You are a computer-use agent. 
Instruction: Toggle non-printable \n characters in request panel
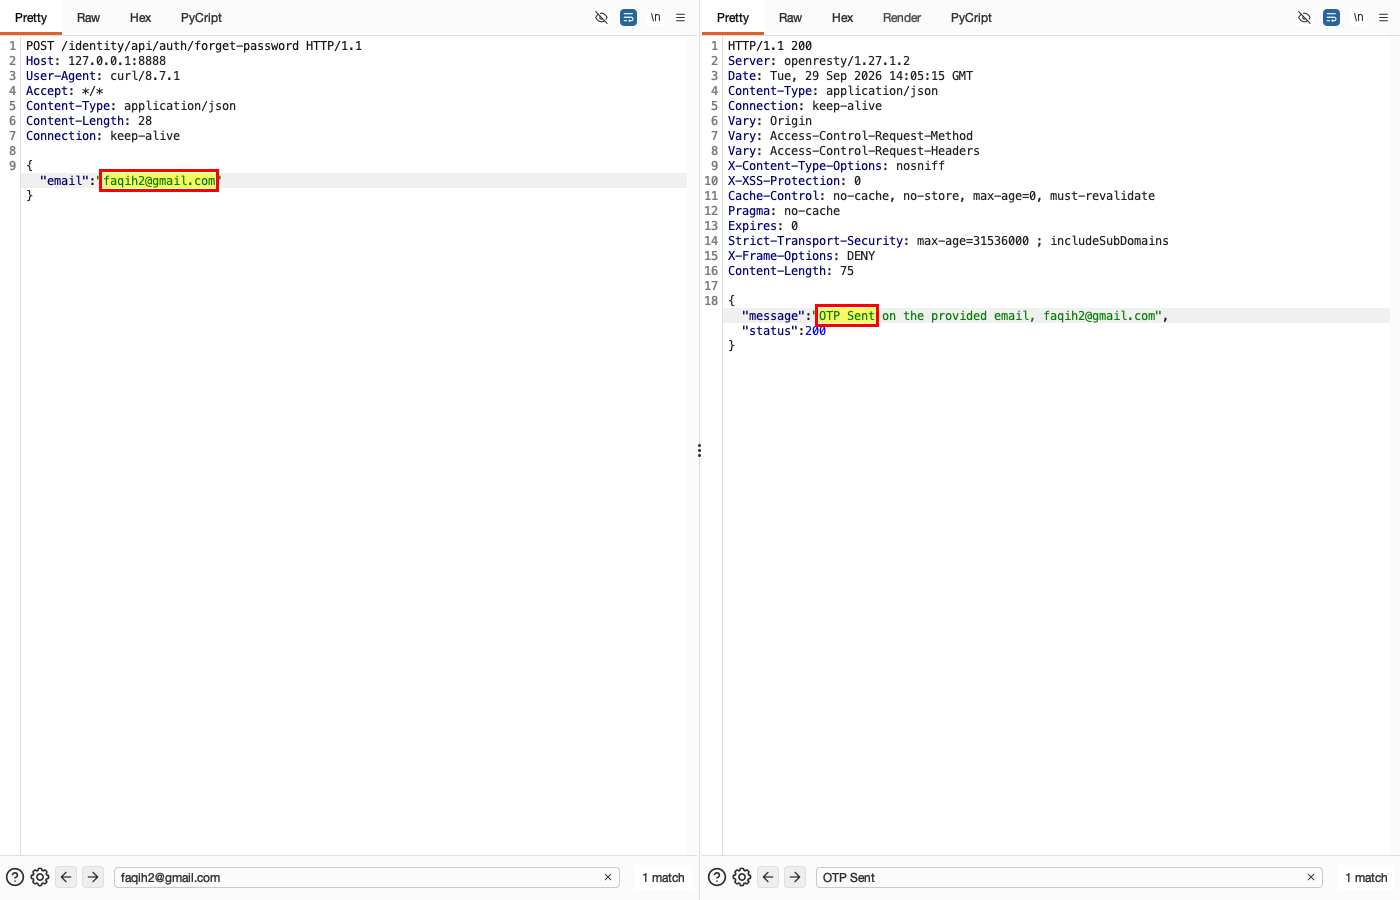click(656, 18)
